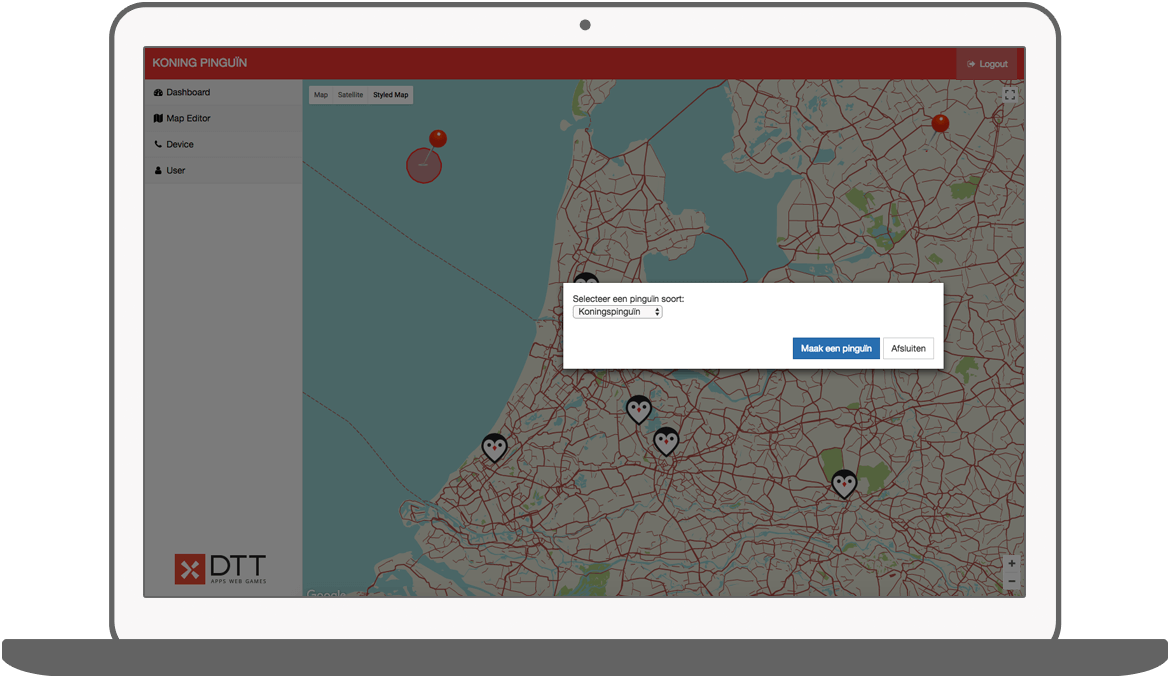Click the KONING PINGUÏN header title
Screen dimensions: 1170x678
pos(199,63)
